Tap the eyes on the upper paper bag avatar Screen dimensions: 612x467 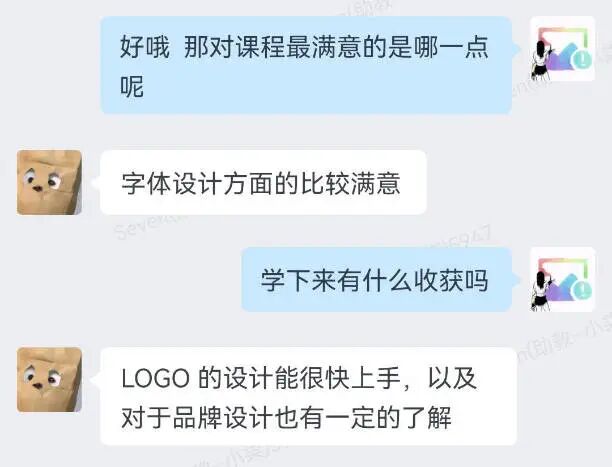(x=42, y=181)
